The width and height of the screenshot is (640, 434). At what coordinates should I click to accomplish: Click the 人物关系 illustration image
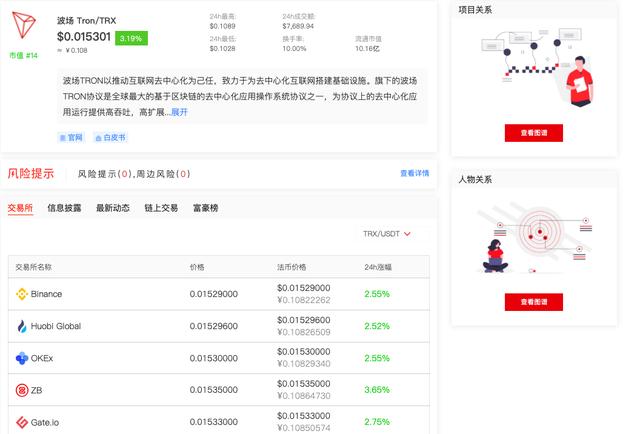click(x=534, y=238)
